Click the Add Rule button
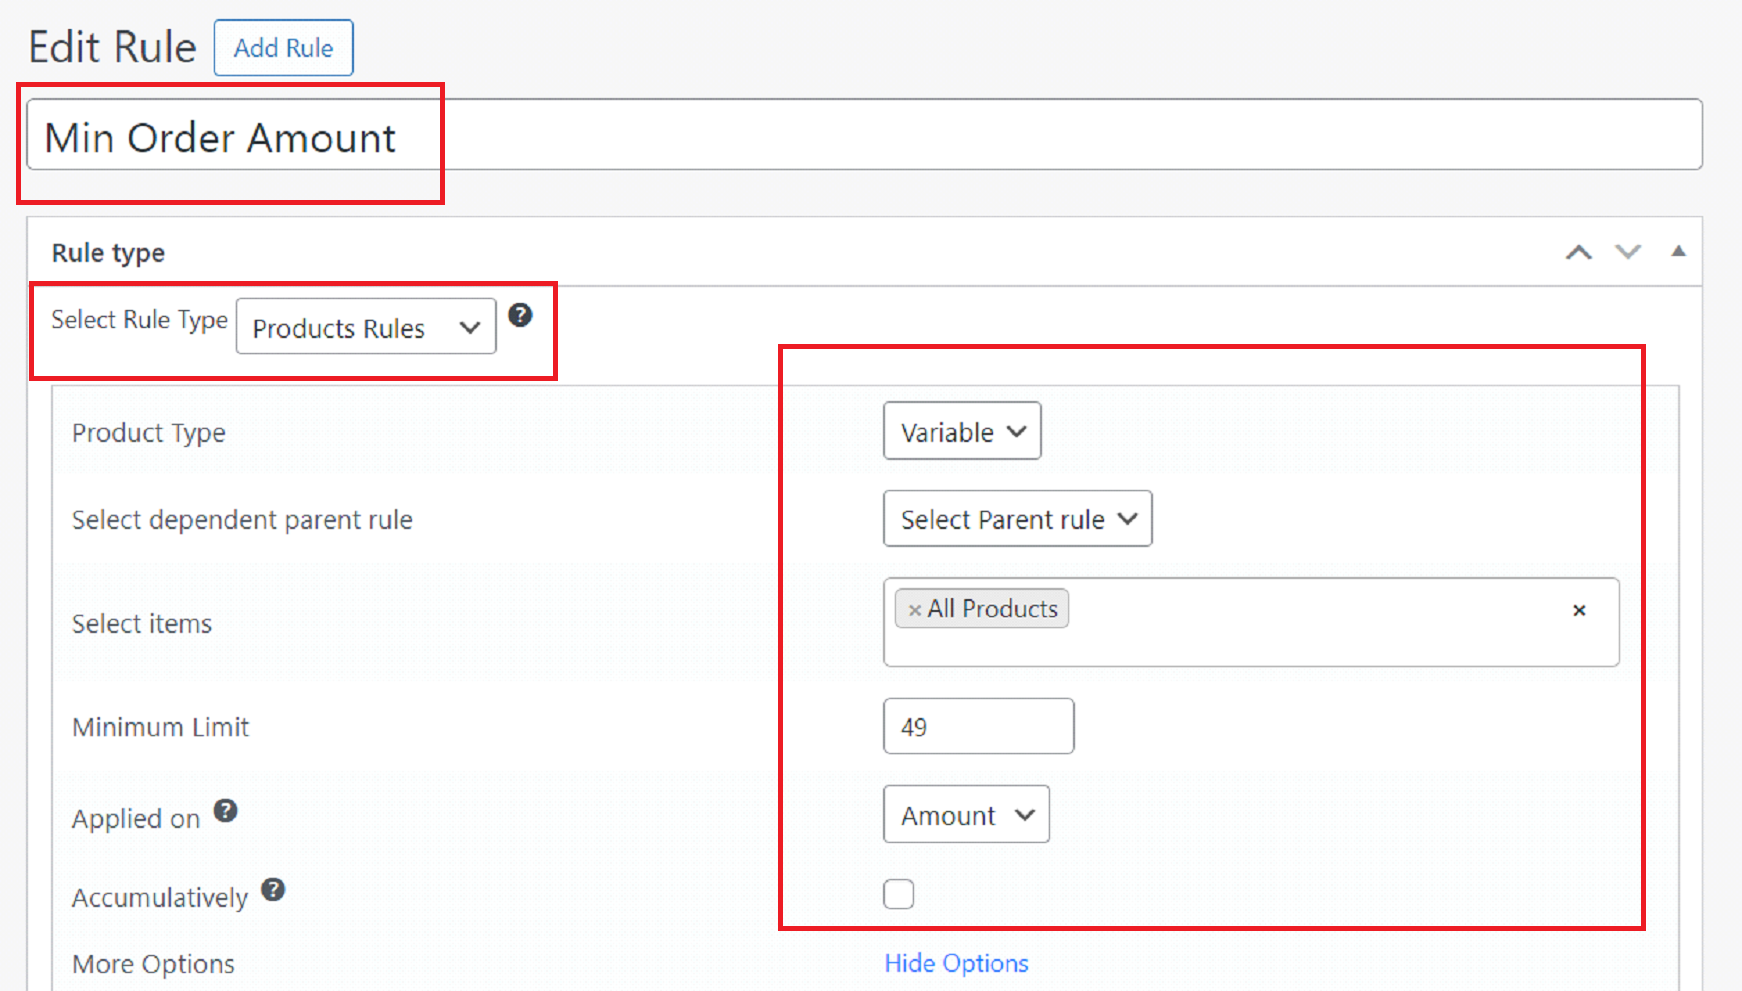1742x991 pixels. coord(283,47)
